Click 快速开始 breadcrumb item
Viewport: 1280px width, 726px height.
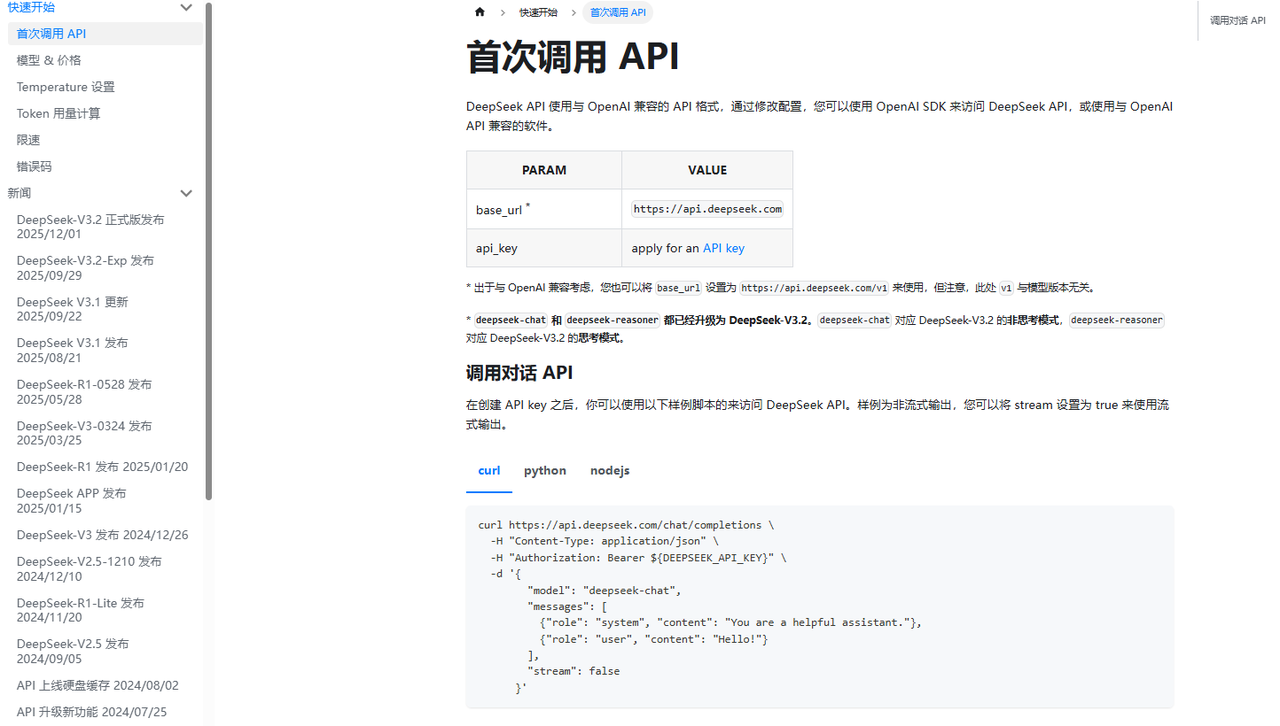coord(538,13)
